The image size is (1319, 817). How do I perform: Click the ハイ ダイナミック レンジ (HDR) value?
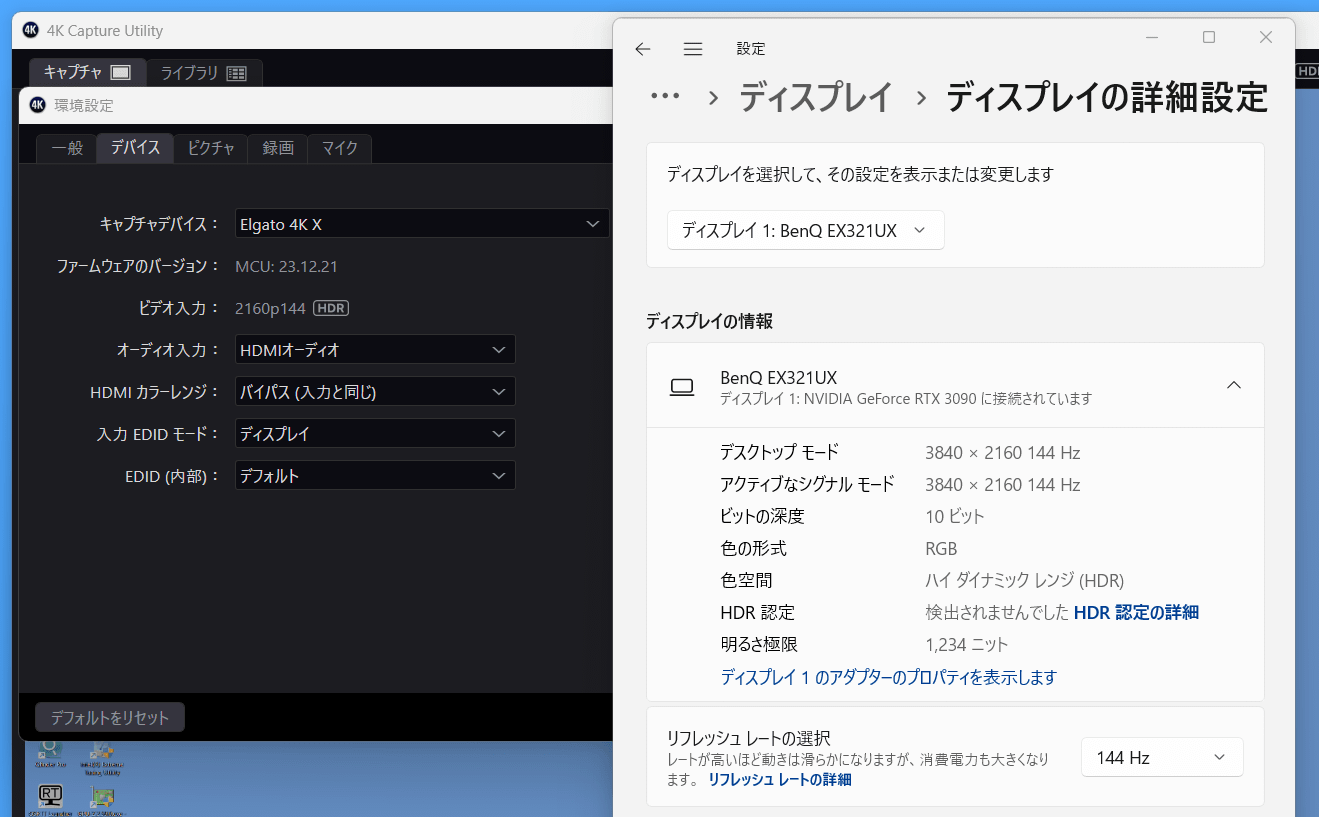(1024, 580)
